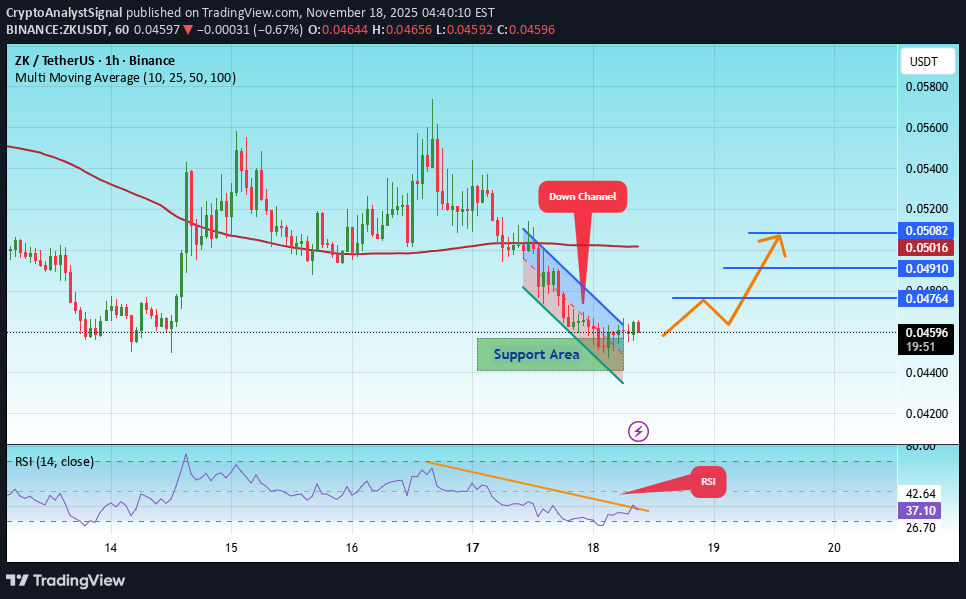This screenshot has width=966, height=599.
Task: Click the purple lightning bolt icon on the chart
Action: point(637,431)
